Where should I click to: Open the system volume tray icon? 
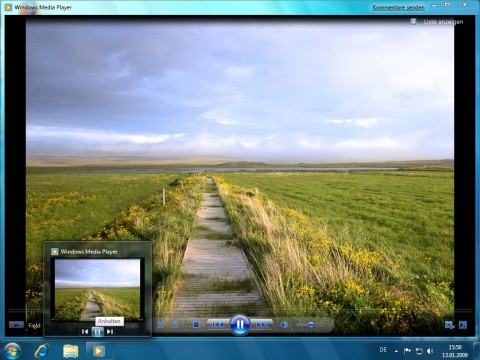[x=430, y=351]
